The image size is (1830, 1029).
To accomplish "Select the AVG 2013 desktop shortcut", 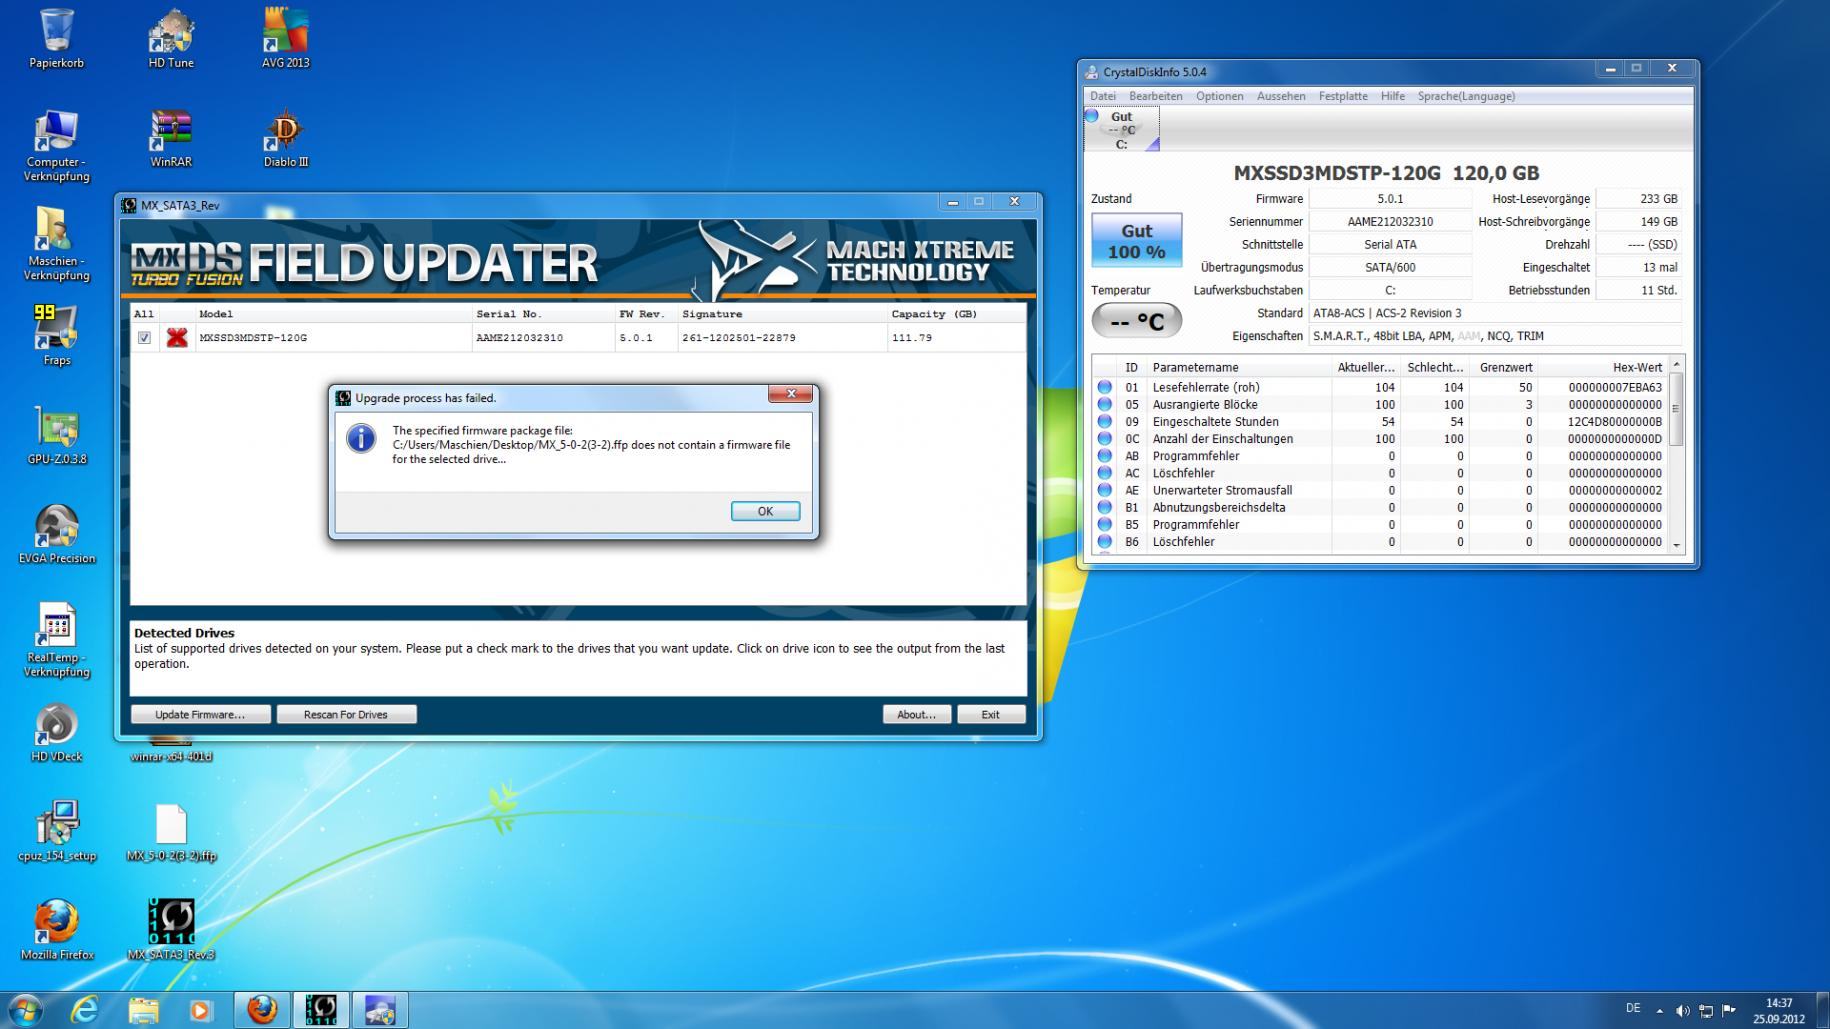I will 286,38.
